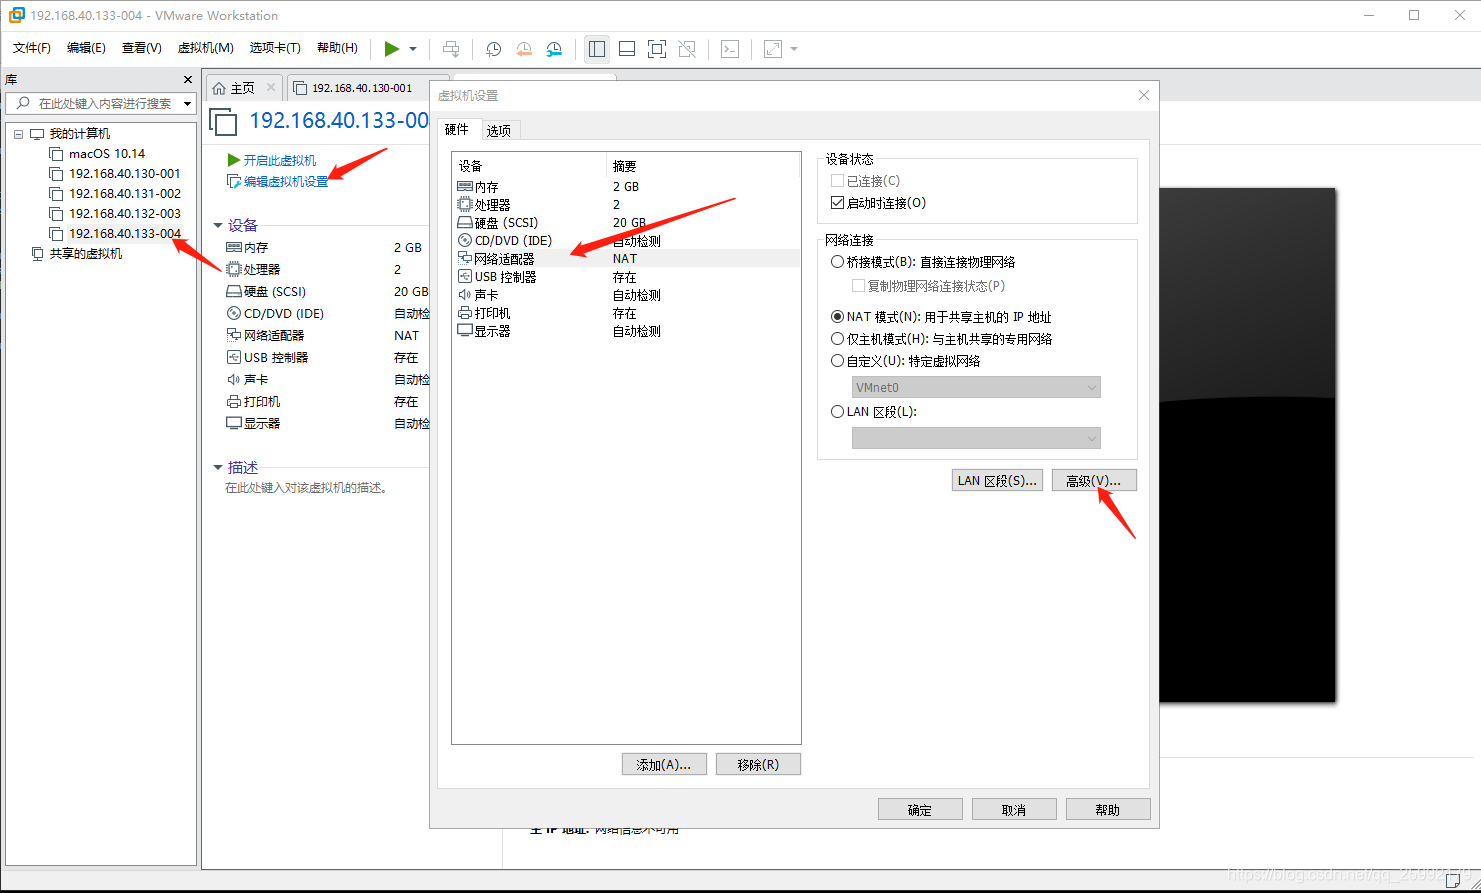Open the 帮助(H) menu
This screenshot has height=893, width=1481.
[337, 48]
